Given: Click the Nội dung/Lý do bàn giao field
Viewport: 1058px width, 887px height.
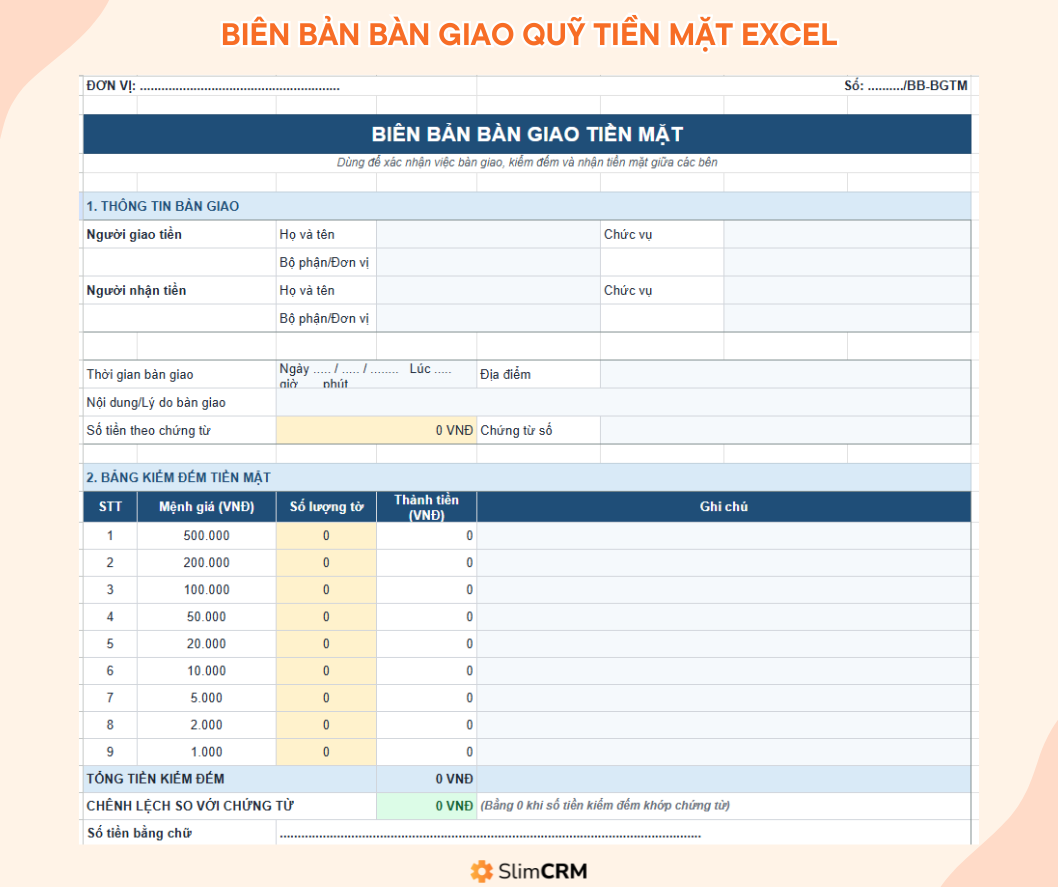Looking at the screenshot, I should click(623, 403).
